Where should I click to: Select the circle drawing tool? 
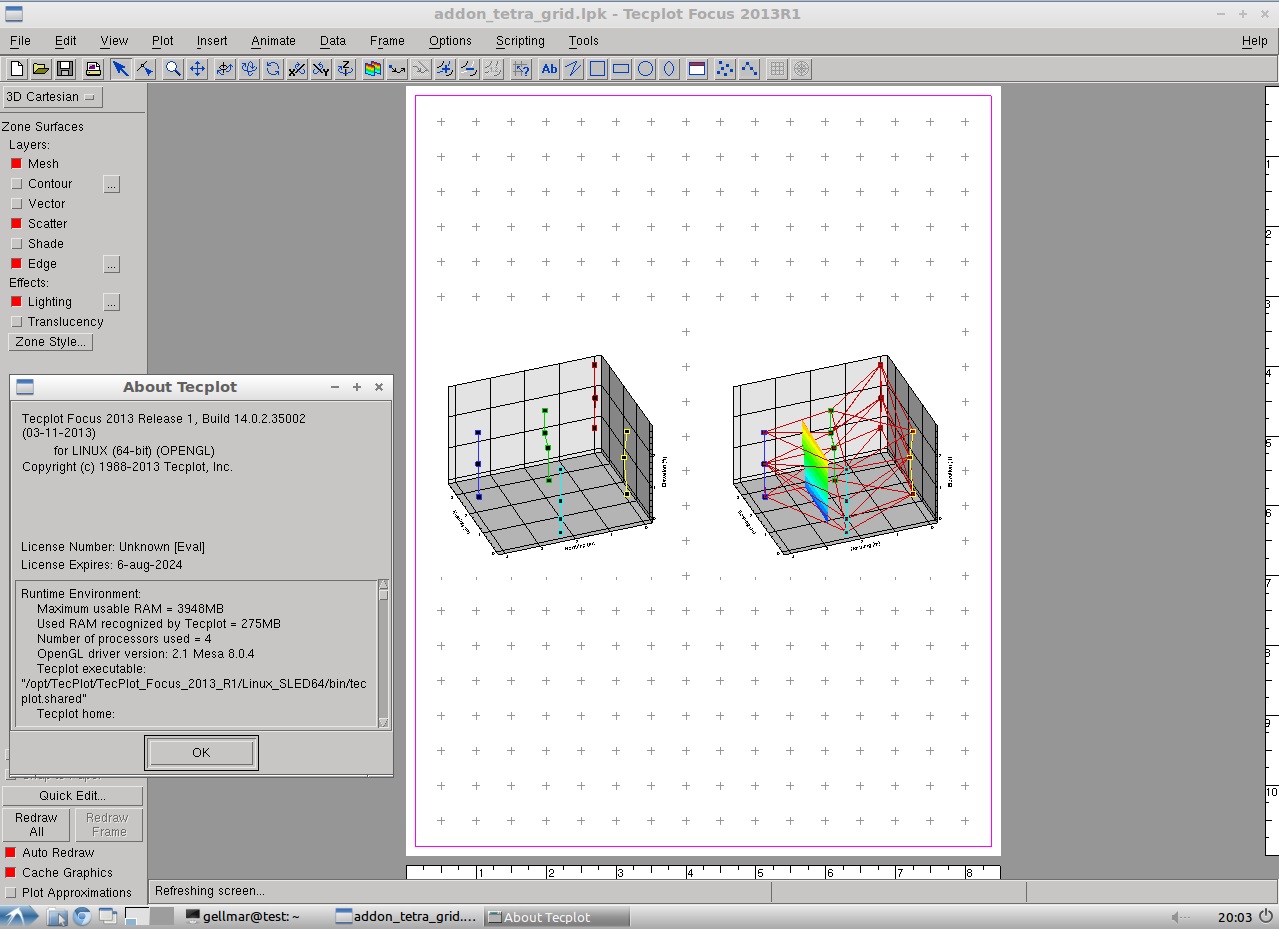click(x=646, y=69)
